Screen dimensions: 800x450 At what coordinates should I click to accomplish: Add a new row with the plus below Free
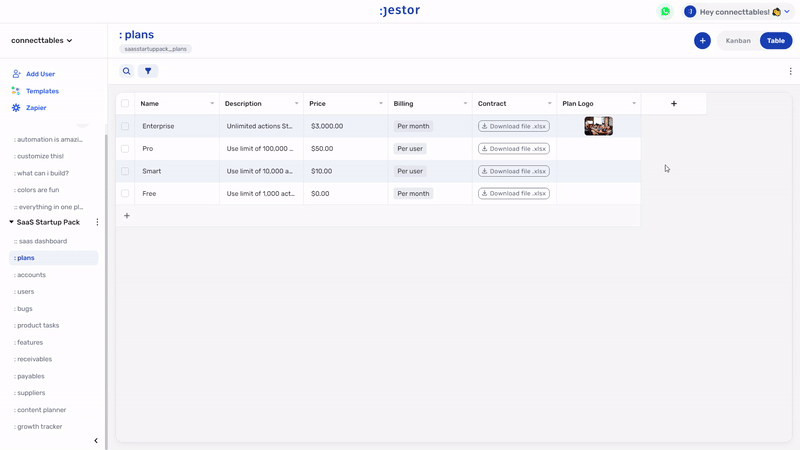pos(127,216)
